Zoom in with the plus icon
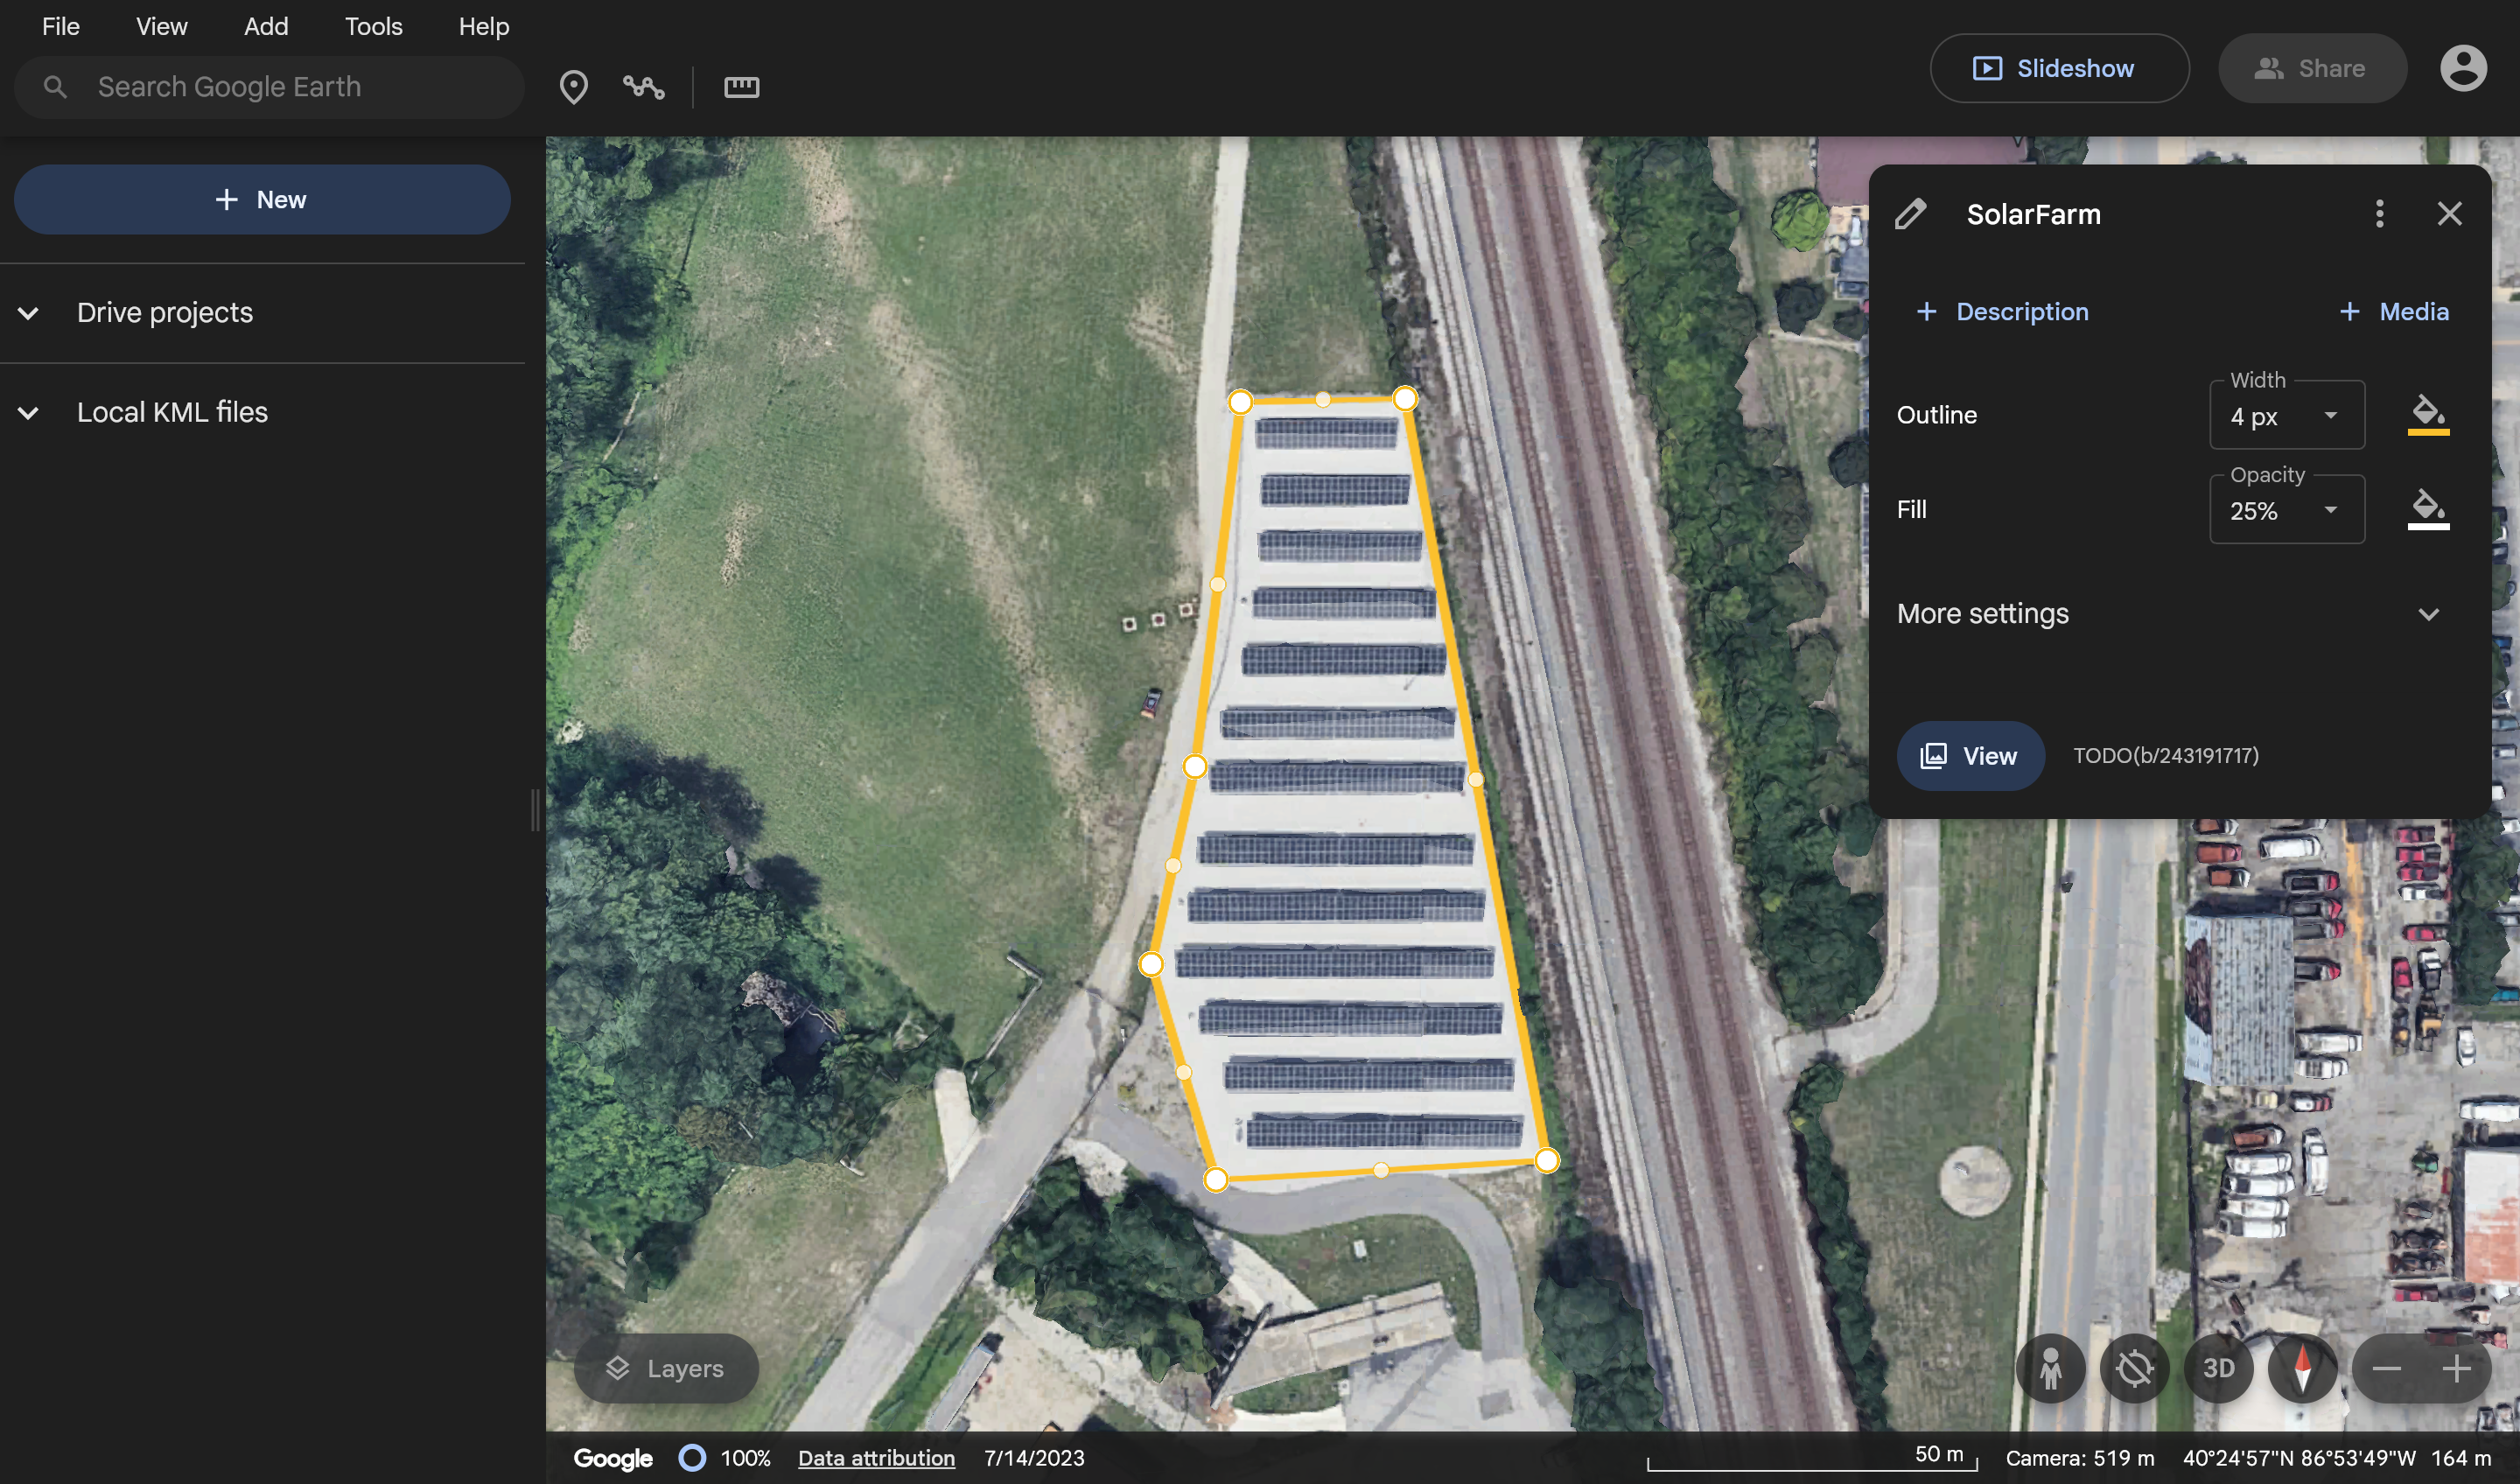2520x1484 pixels. point(2456,1368)
